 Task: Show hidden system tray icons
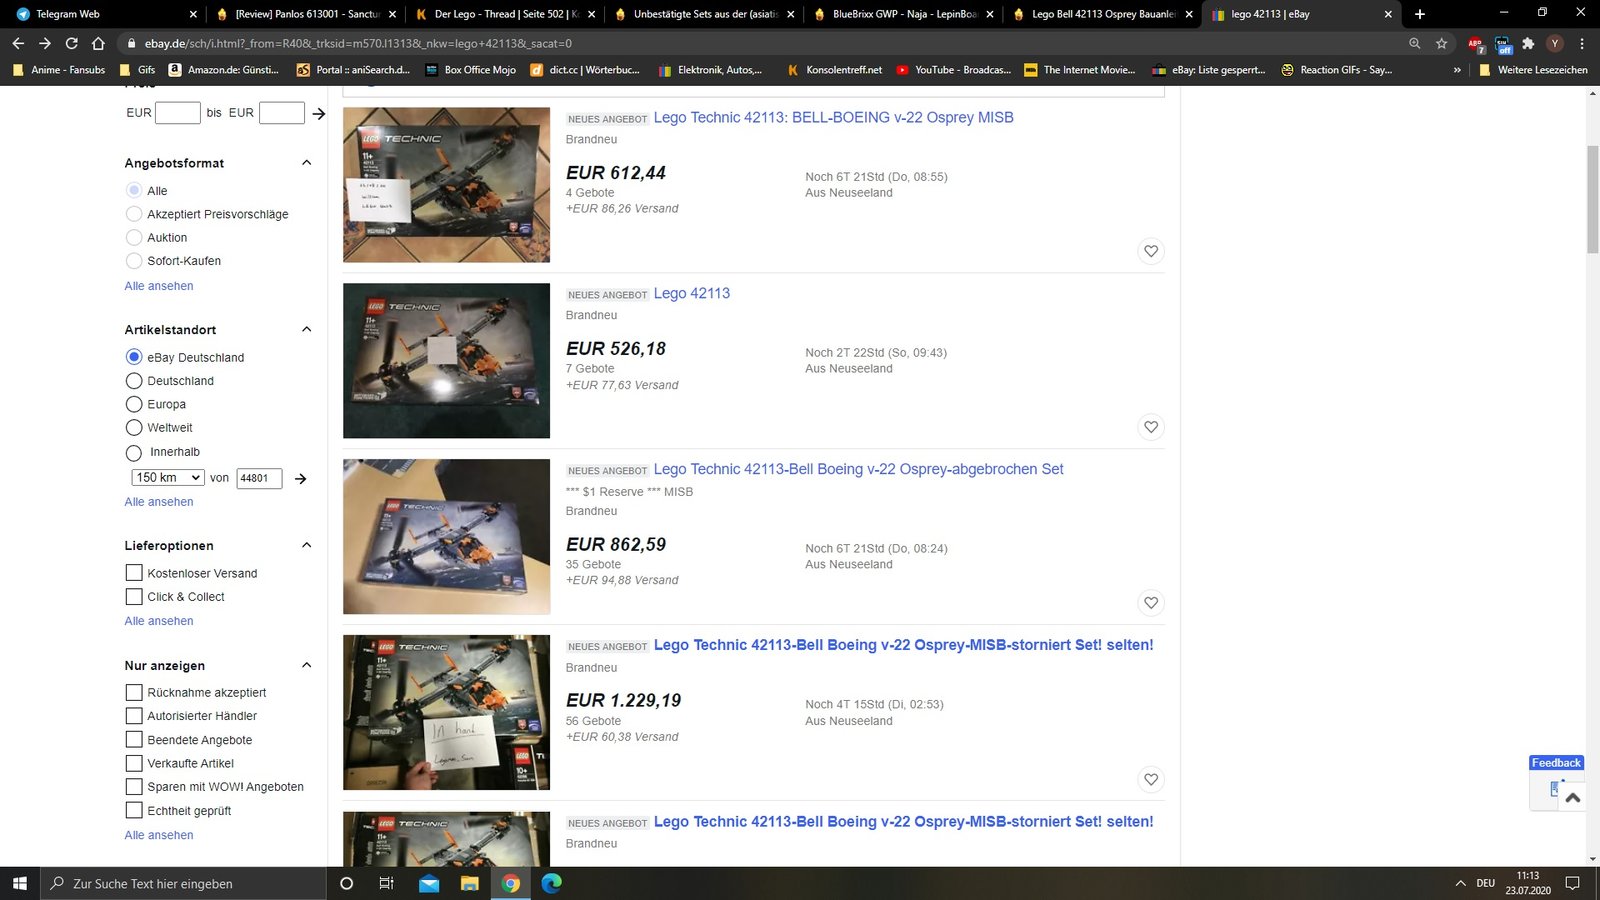[x=1461, y=883]
